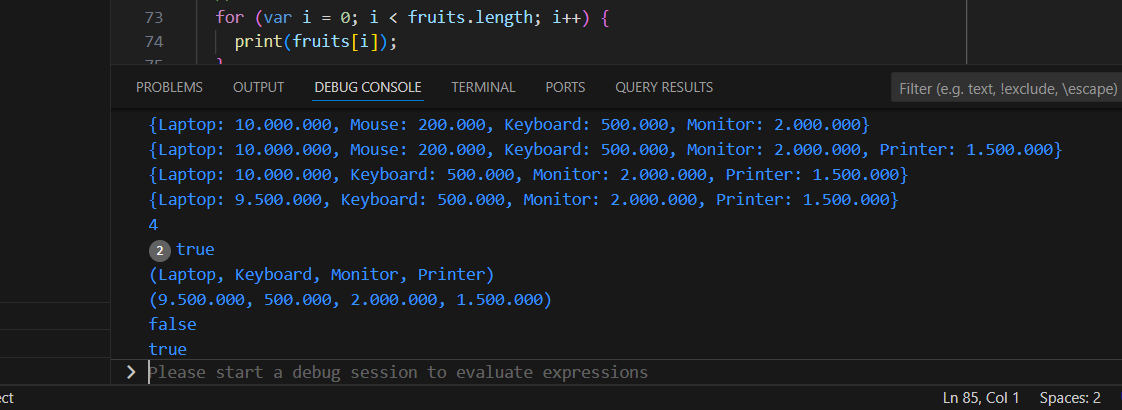Click Ln 85, Col 1 in status bar
This screenshot has height=410, width=1122.
click(x=981, y=398)
